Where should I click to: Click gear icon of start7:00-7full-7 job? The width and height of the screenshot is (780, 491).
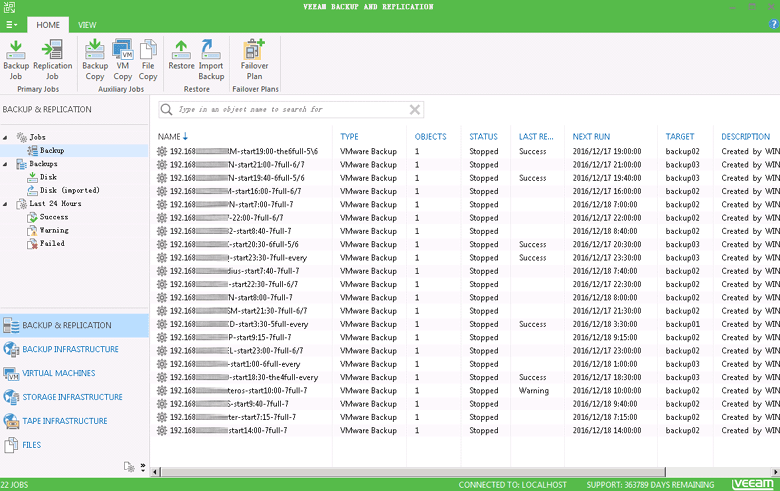162,204
